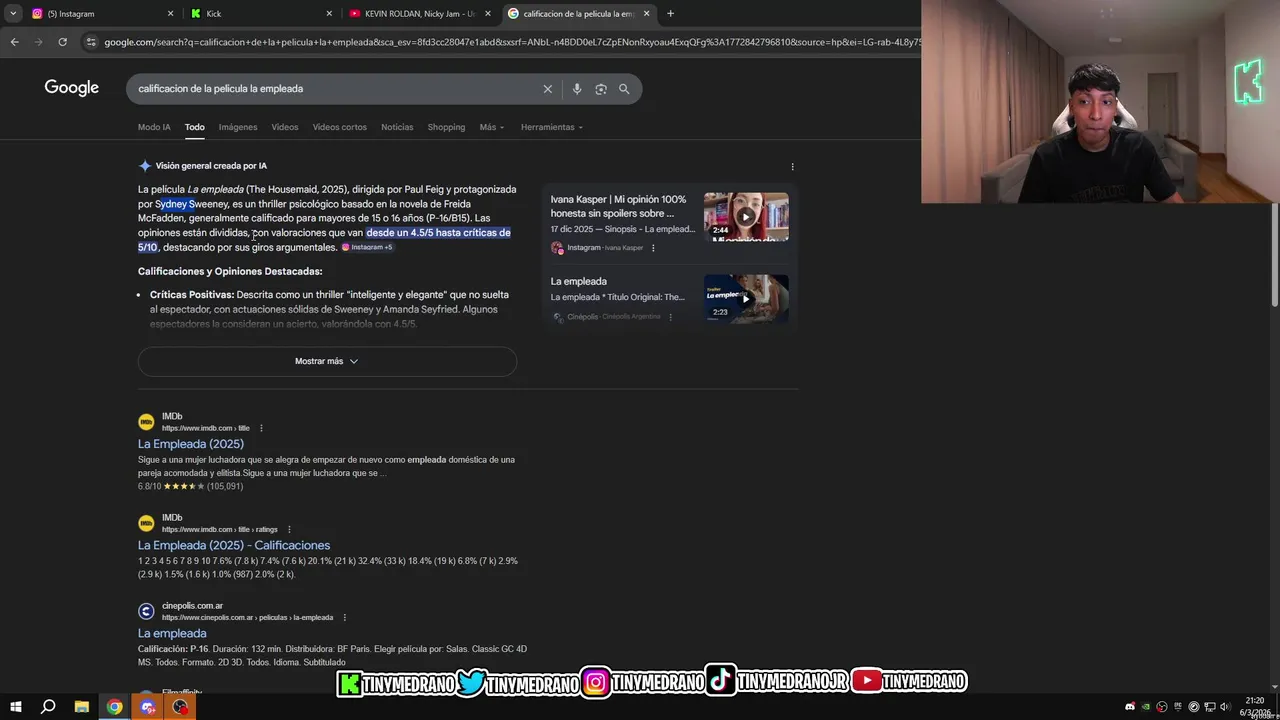The image size is (1280, 720).
Task: Open options for cinepolis.com.ar result
Action: tap(345, 618)
